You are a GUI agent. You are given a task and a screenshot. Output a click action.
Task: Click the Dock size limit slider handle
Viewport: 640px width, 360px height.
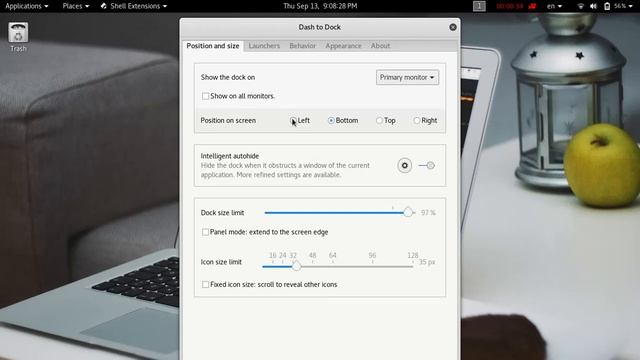[x=408, y=212]
